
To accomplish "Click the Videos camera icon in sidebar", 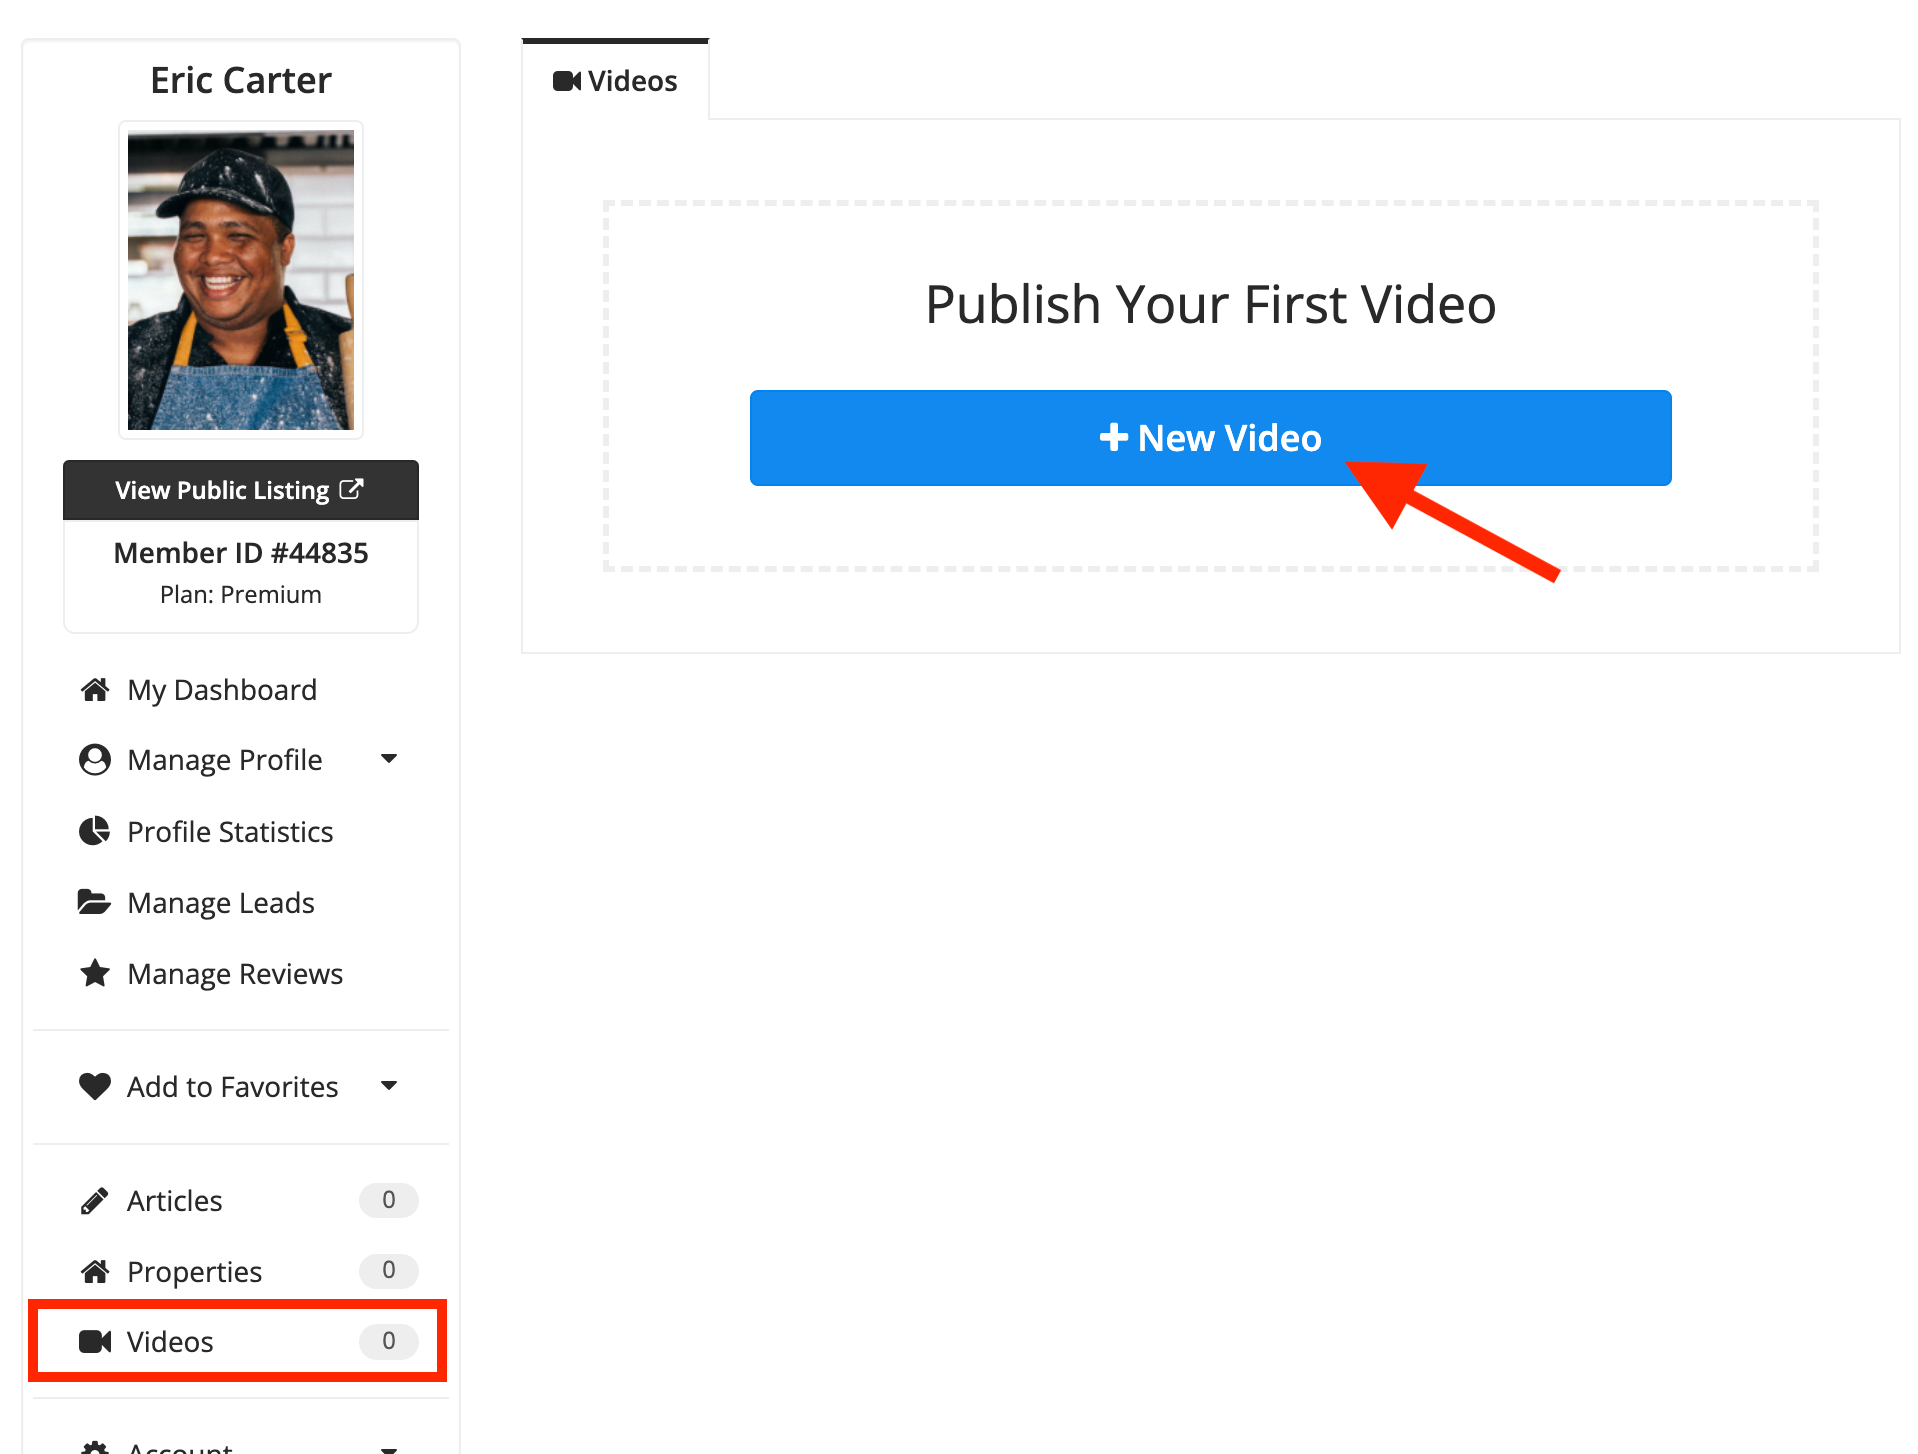I will pos(95,1341).
